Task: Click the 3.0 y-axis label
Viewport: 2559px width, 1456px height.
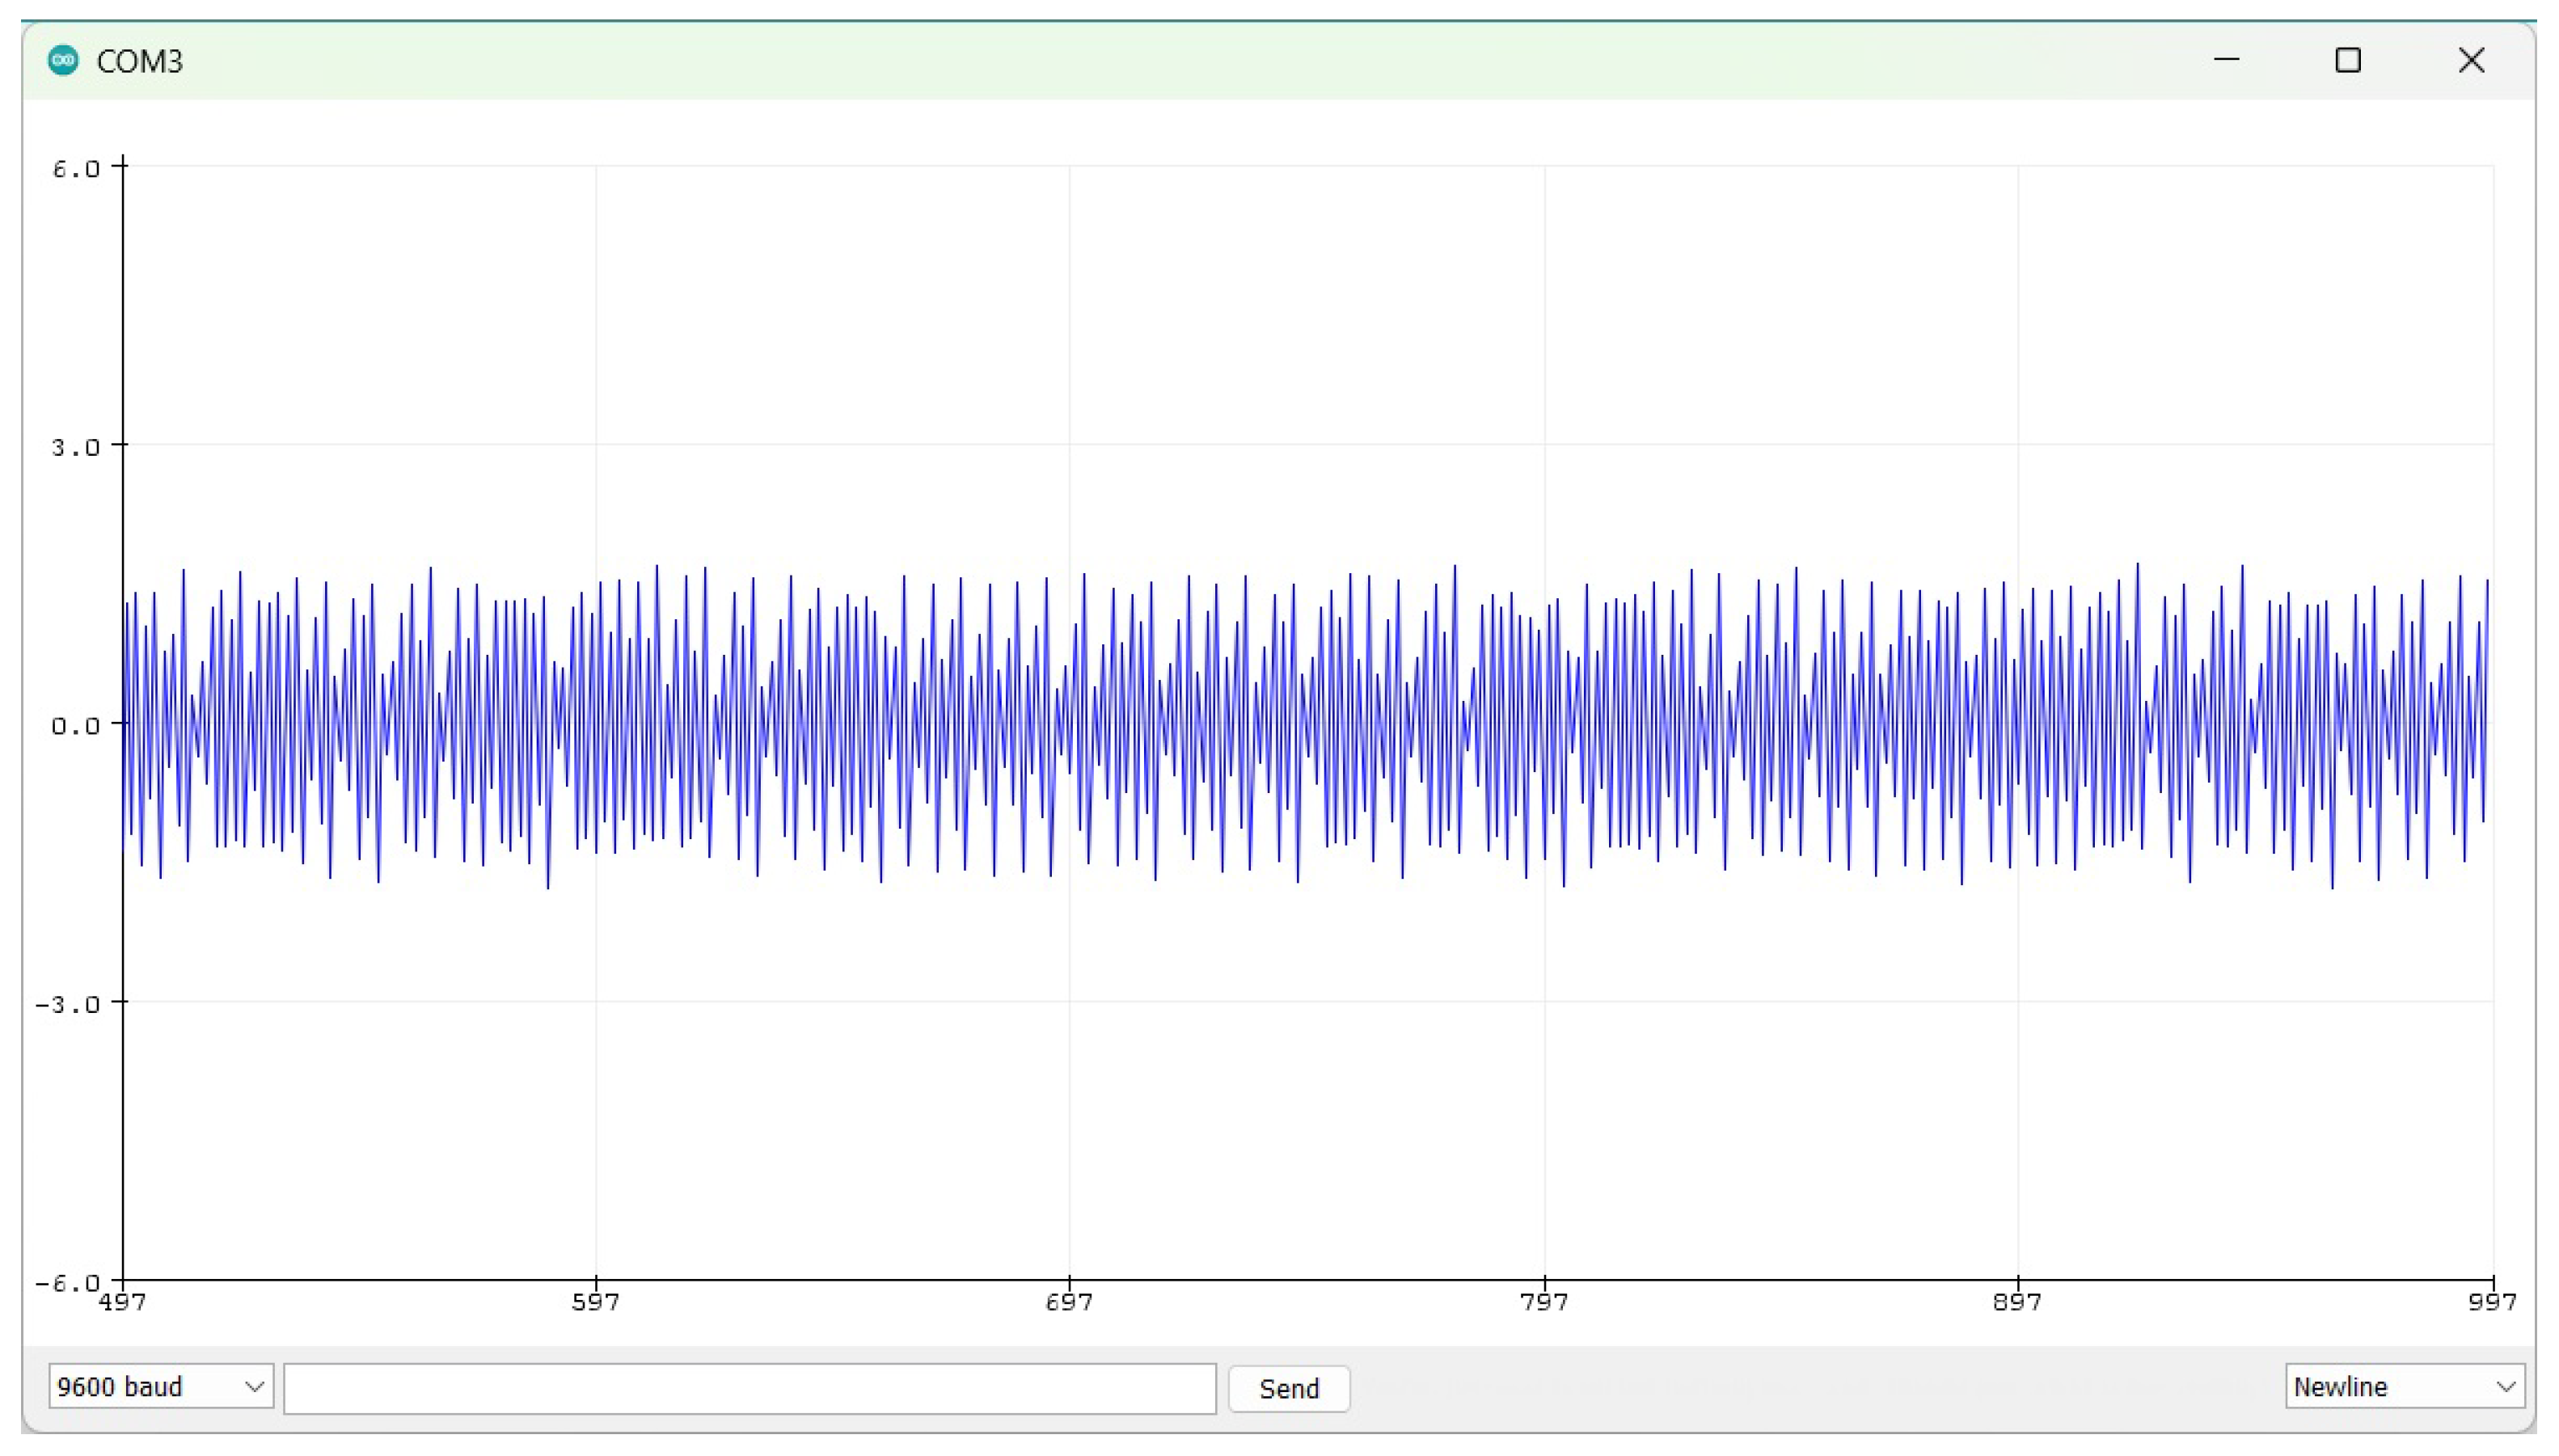Action: click(76, 447)
